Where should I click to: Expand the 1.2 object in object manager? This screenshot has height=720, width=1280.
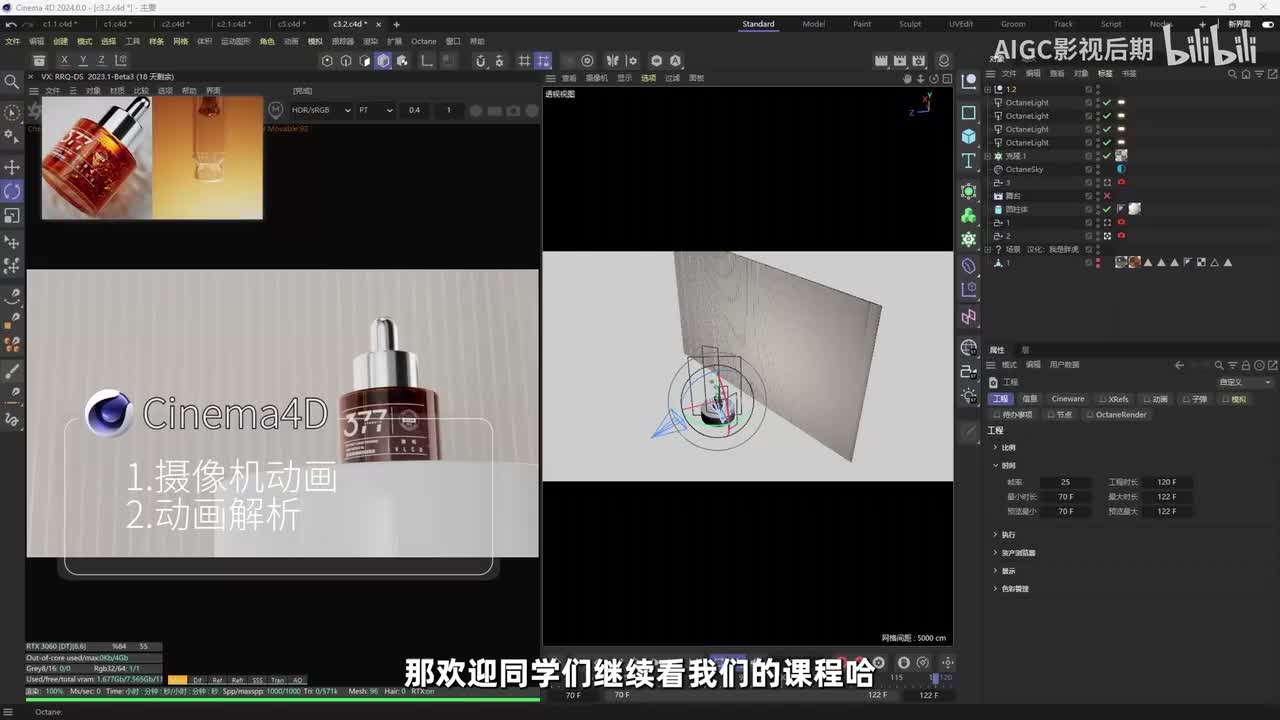[x=988, y=89]
